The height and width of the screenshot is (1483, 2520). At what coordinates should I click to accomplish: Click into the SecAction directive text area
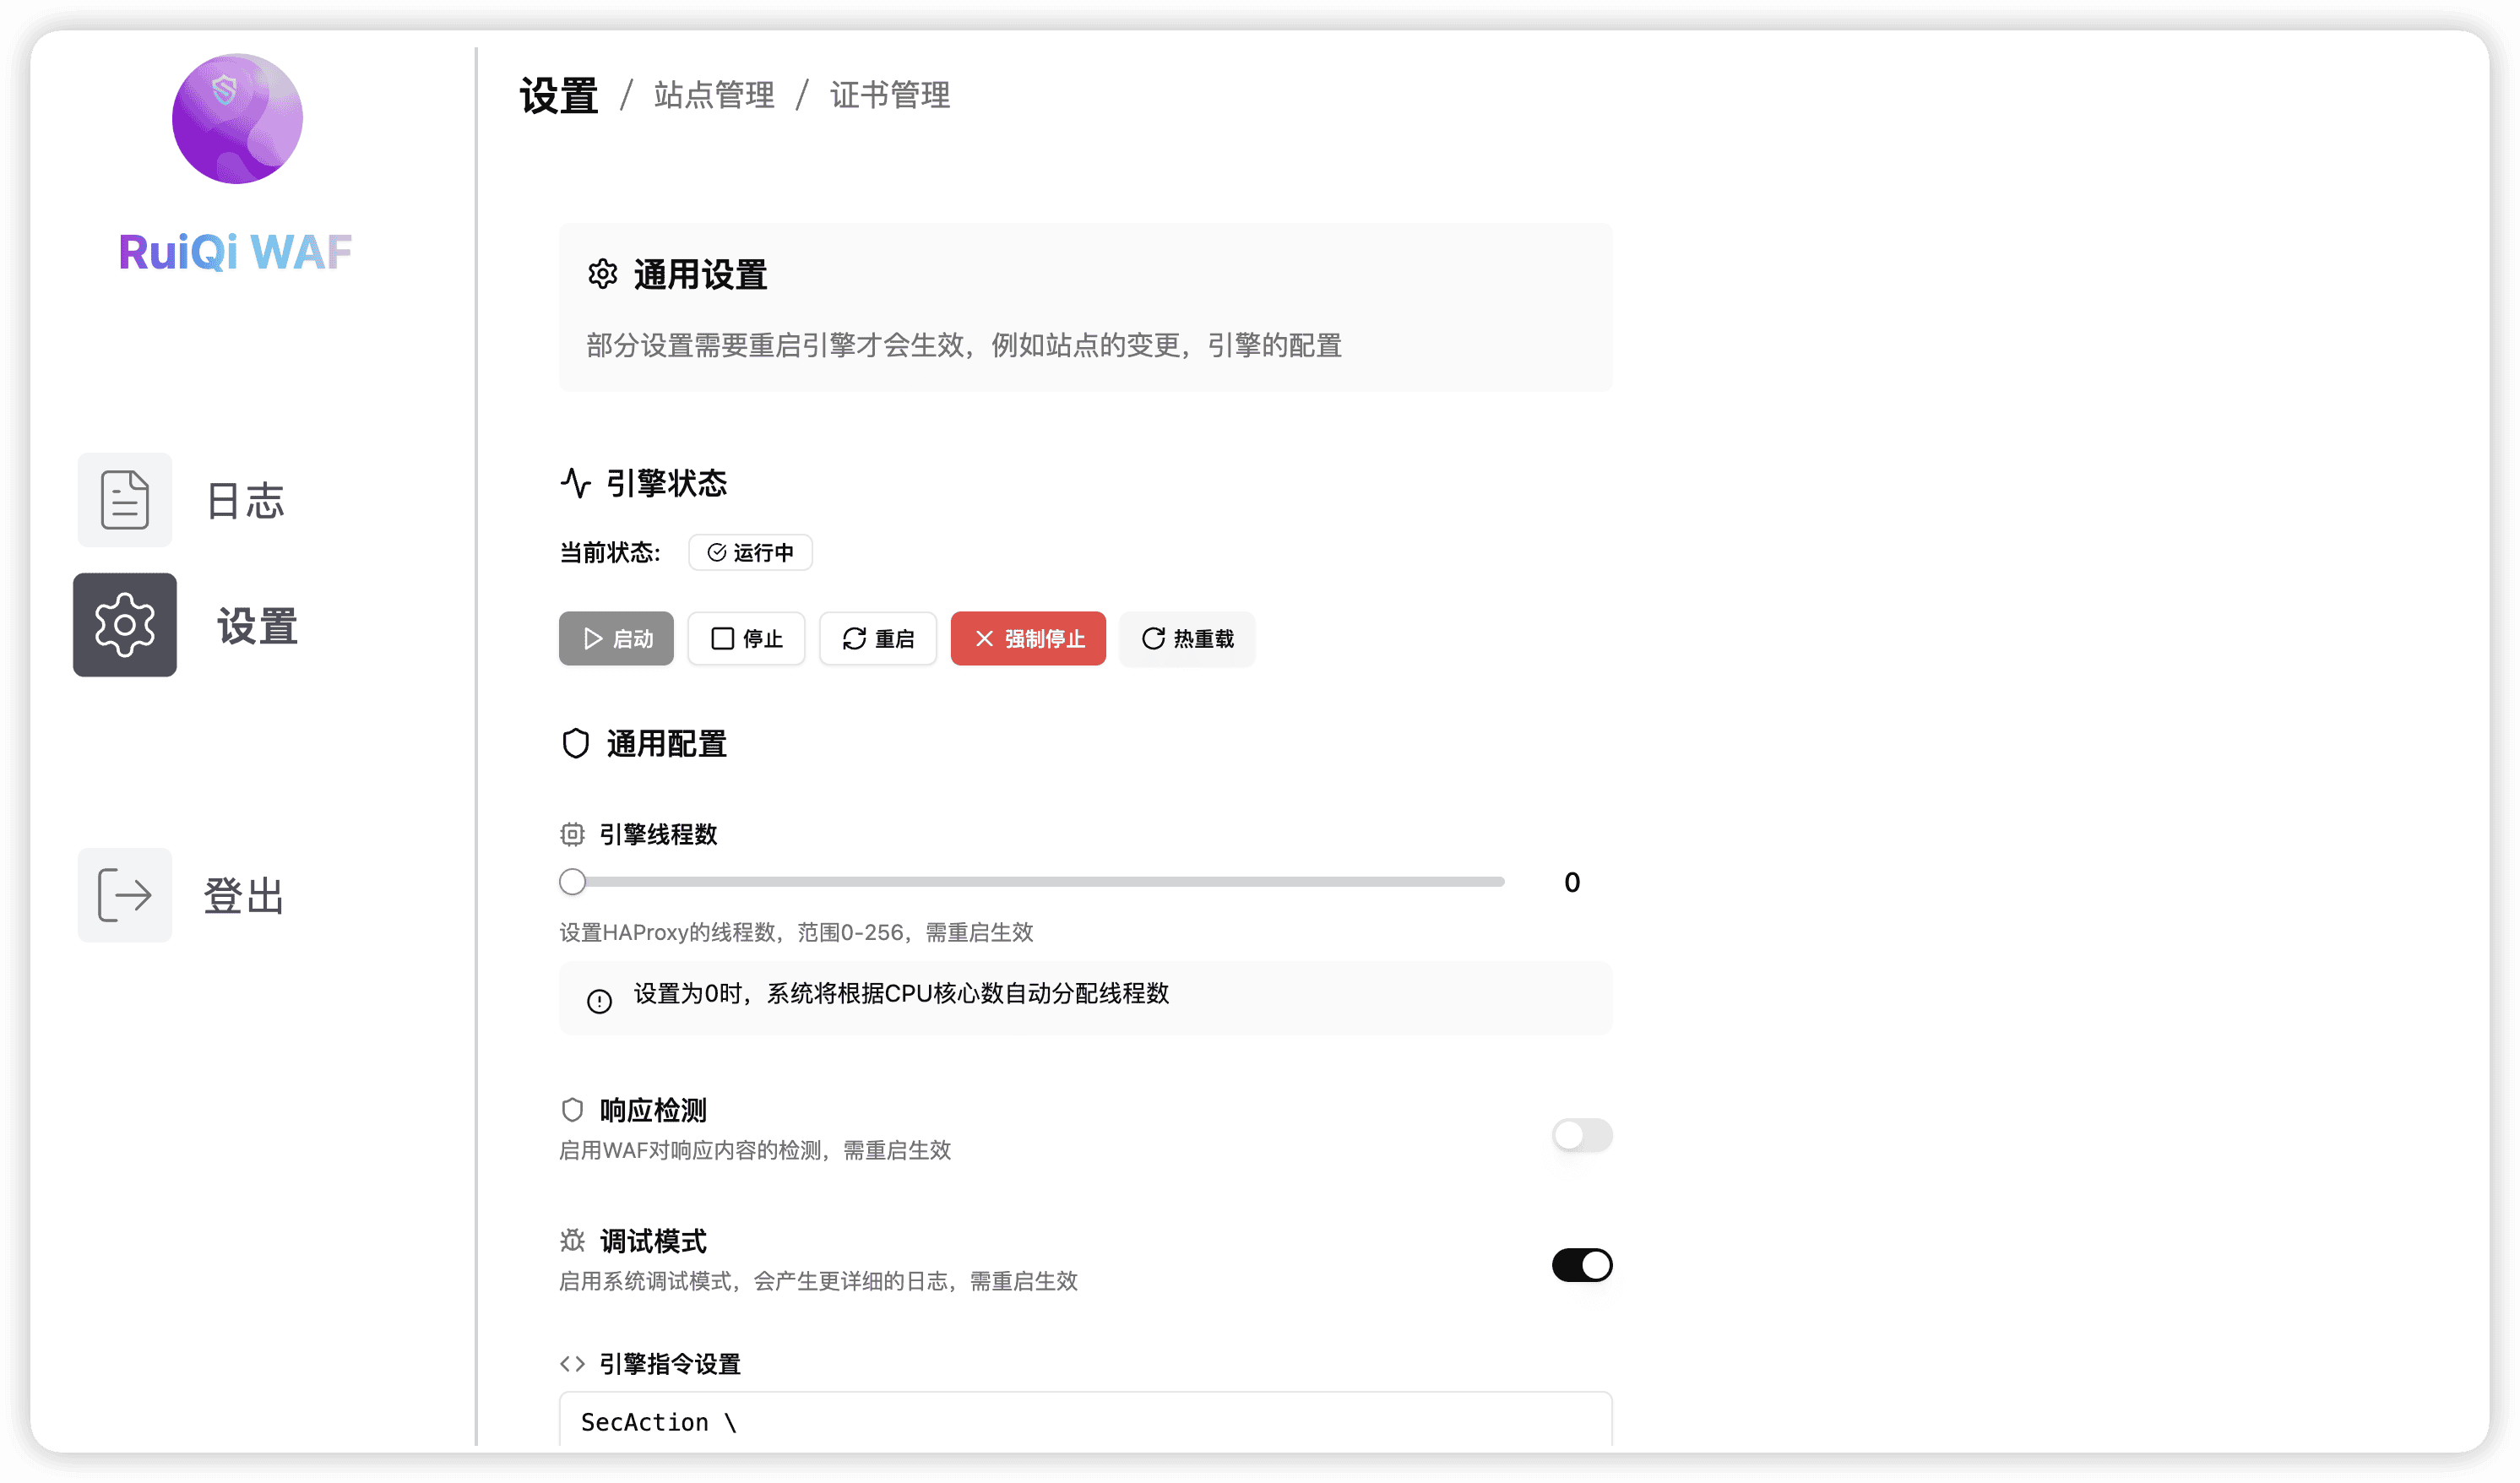[x=1085, y=1419]
